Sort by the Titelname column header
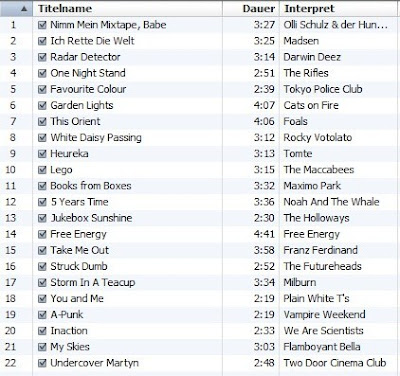The width and height of the screenshot is (400, 376). click(127, 9)
